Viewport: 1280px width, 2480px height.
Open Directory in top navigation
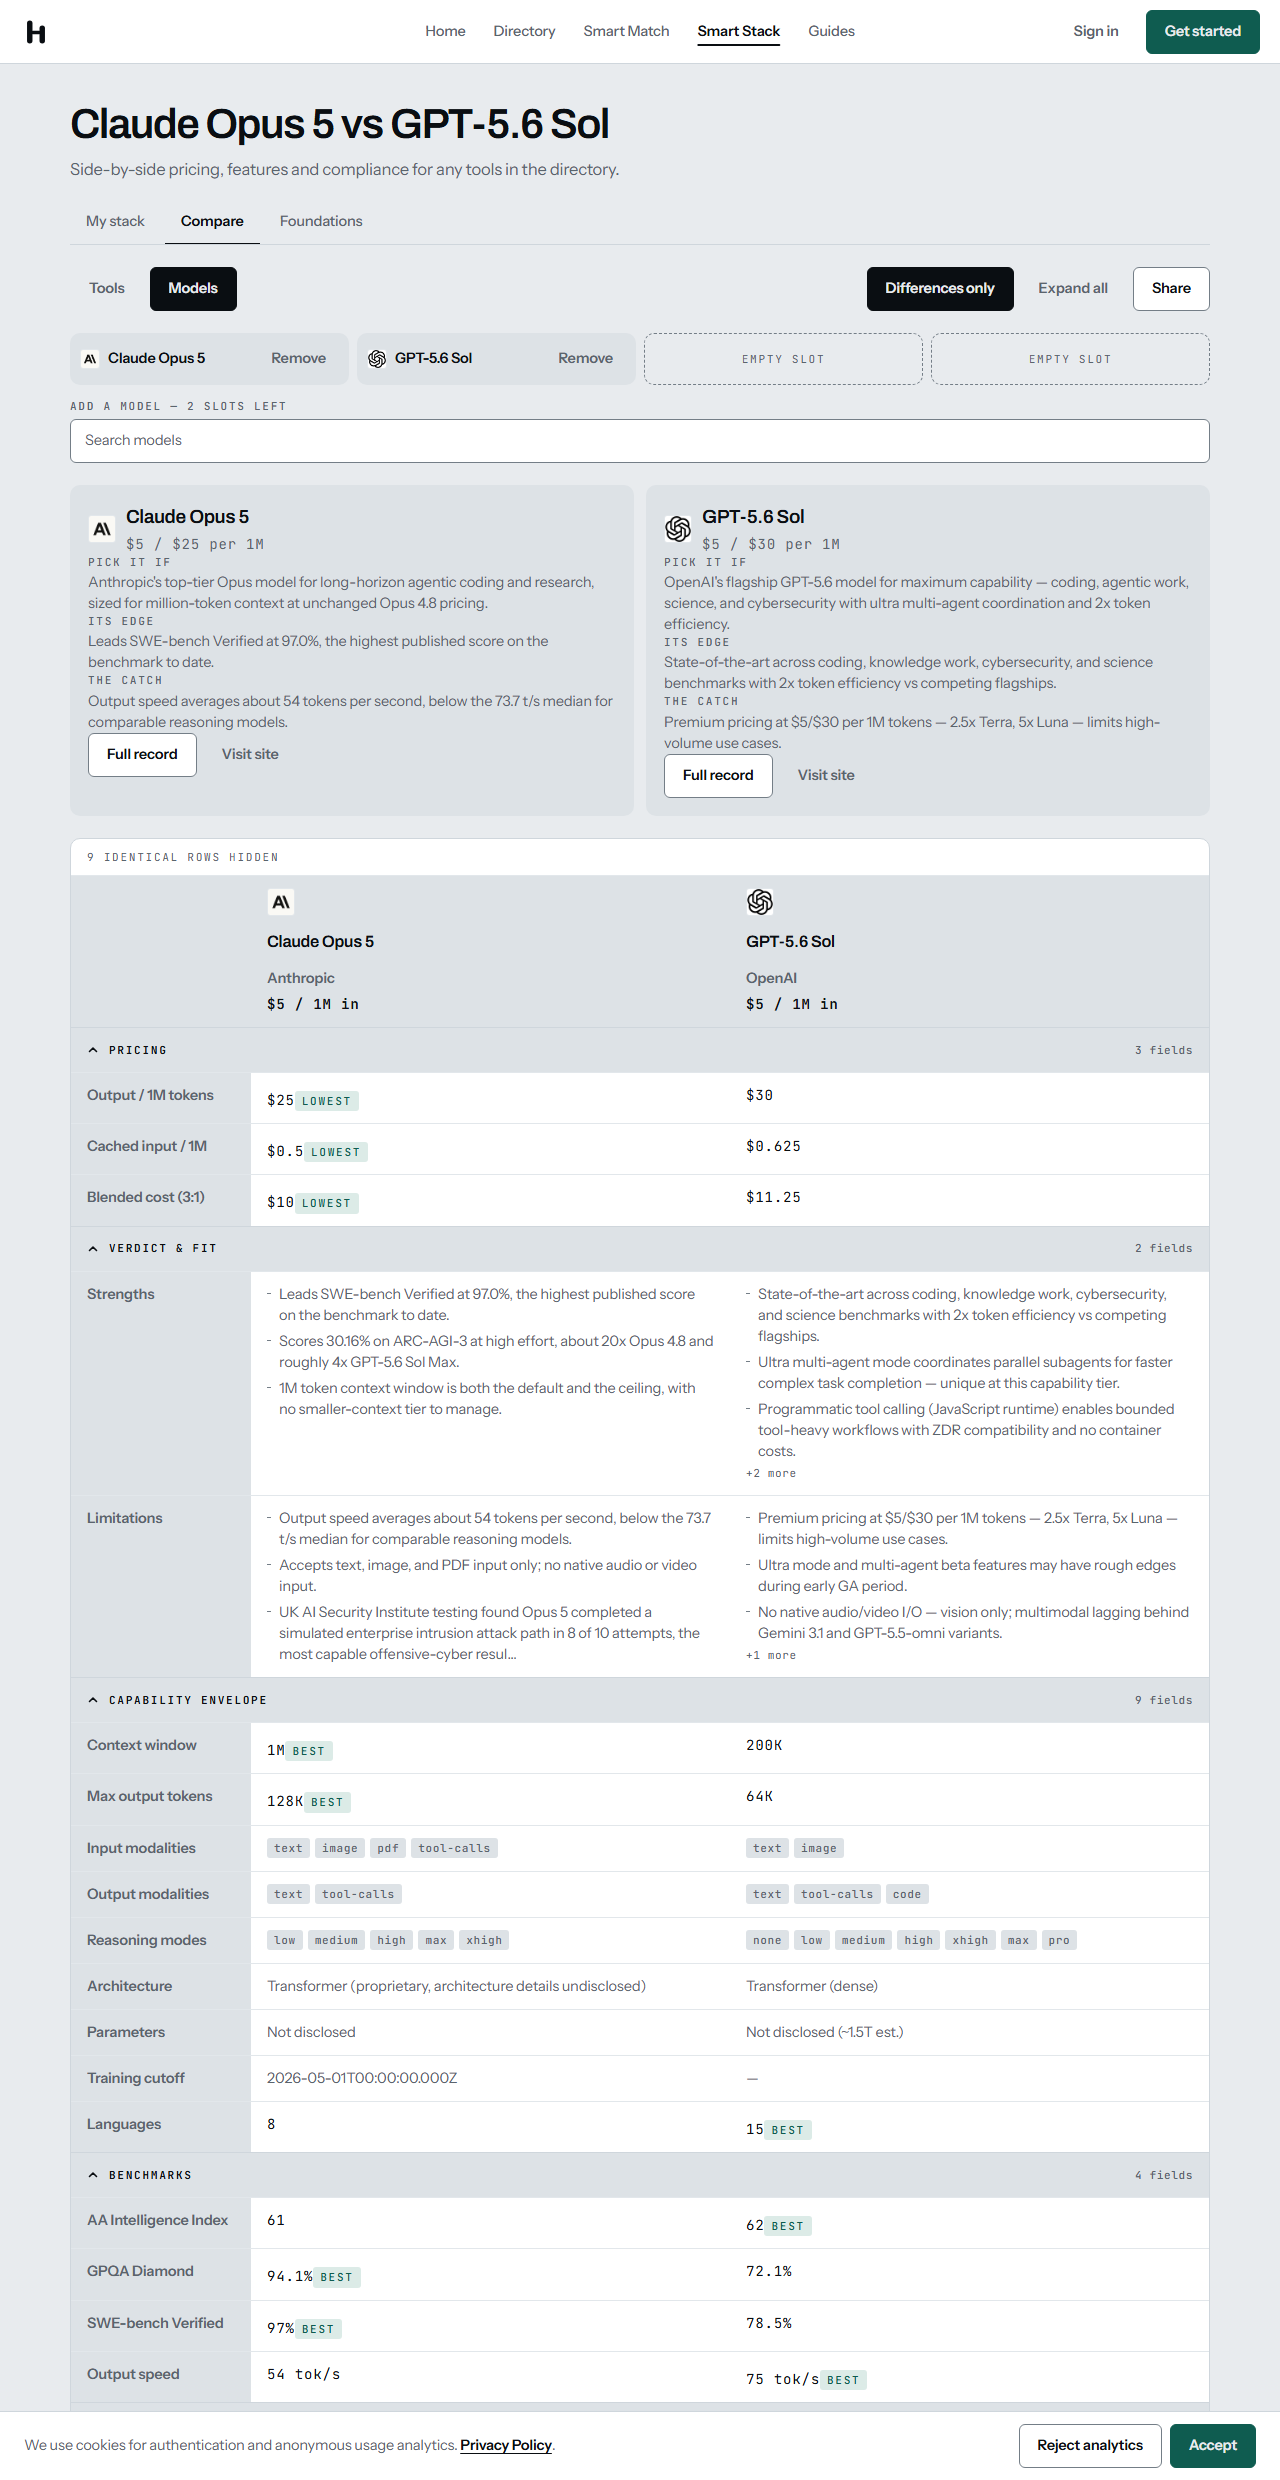click(524, 31)
